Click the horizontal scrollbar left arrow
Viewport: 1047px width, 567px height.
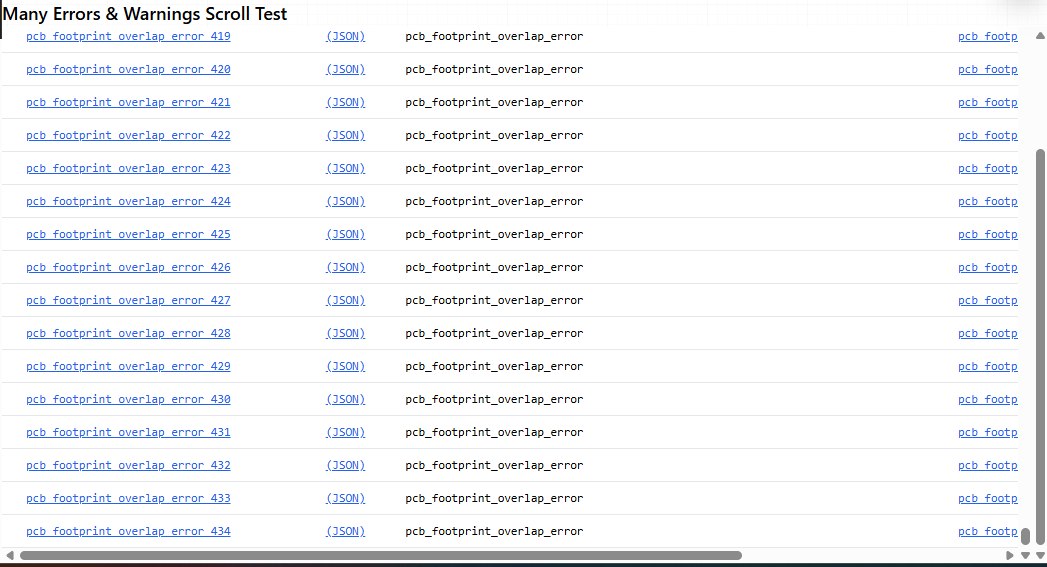pyautogui.click(x=9, y=556)
